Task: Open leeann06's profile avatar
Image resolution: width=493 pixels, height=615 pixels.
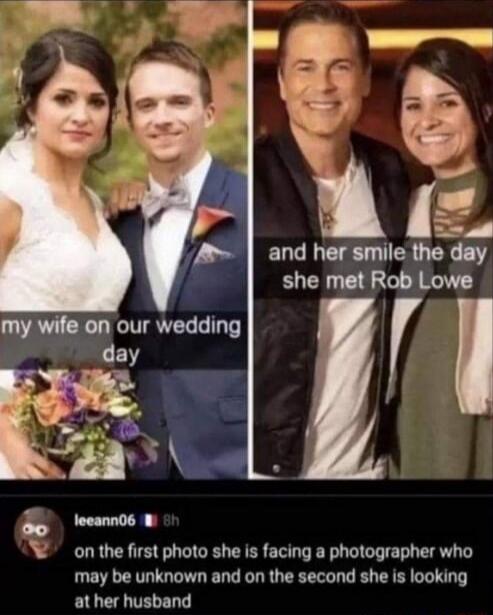Action: point(39,533)
